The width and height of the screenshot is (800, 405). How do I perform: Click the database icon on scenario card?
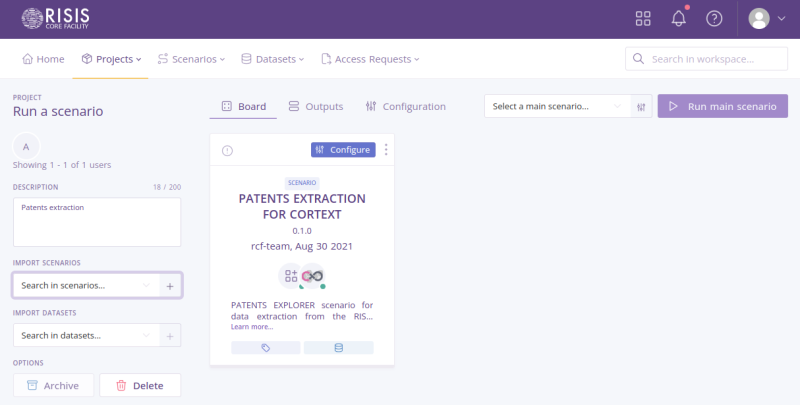point(338,348)
